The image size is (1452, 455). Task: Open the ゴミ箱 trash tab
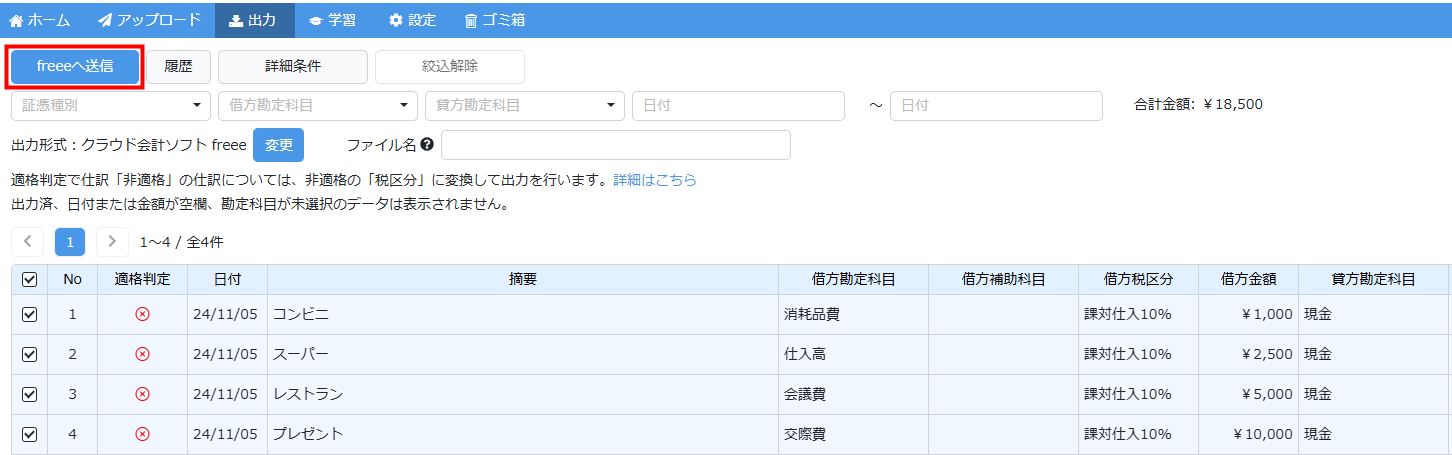point(494,20)
